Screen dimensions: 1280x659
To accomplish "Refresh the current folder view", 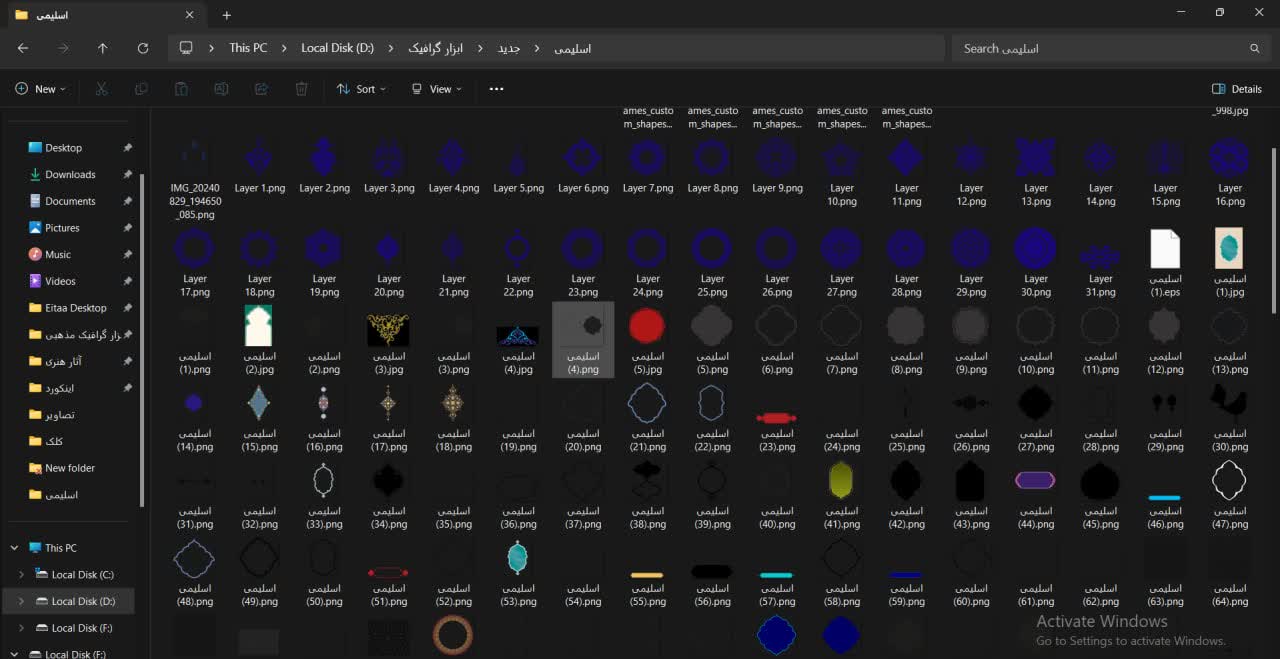I will tap(143, 48).
